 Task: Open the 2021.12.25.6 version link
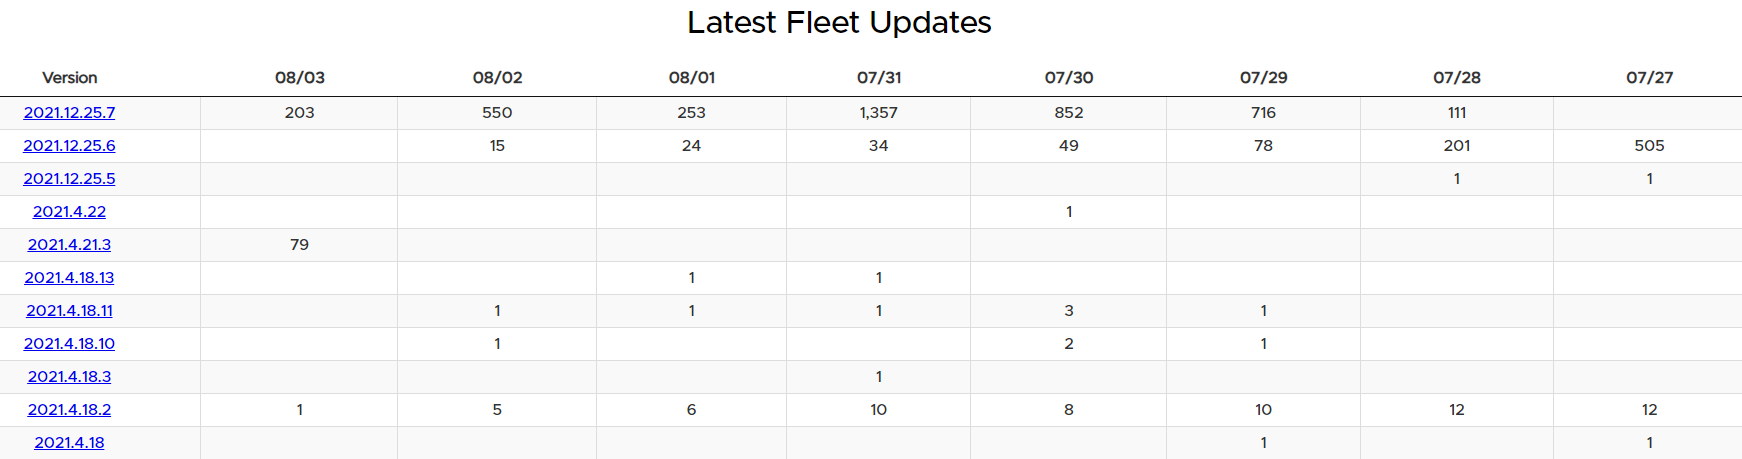click(x=69, y=146)
